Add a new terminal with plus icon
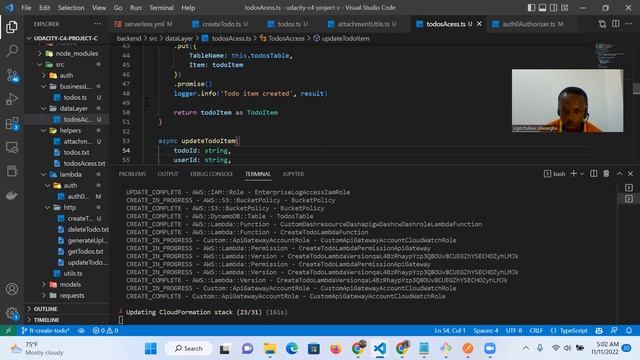The height and width of the screenshot is (360, 640). coord(573,174)
